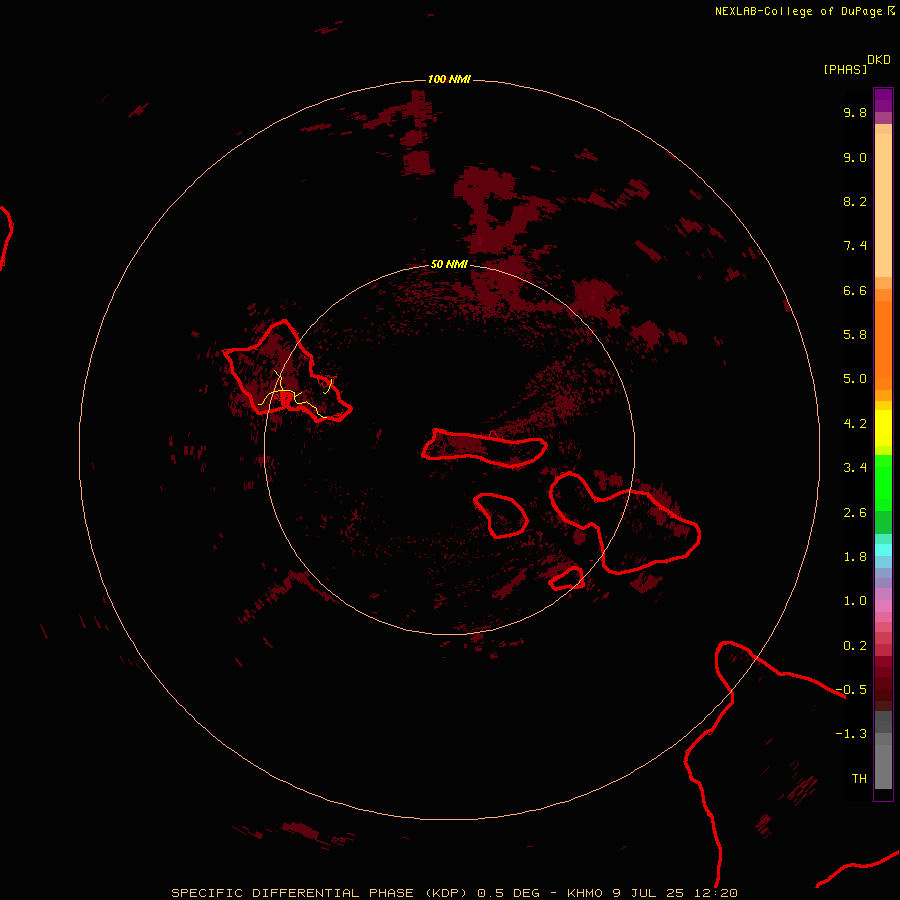
Task: Select the DKD label above color scale
Action: (x=878, y=60)
